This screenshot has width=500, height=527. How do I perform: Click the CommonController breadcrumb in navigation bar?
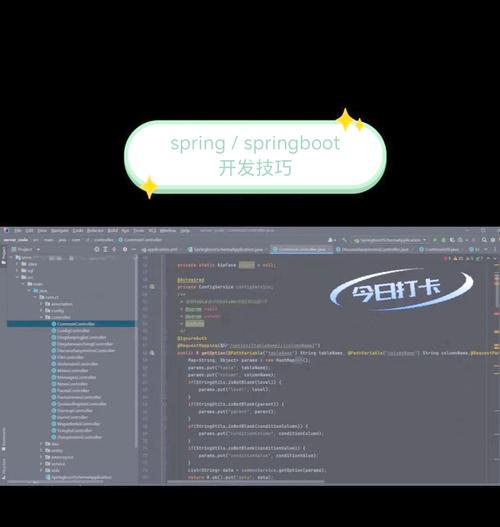140,240
